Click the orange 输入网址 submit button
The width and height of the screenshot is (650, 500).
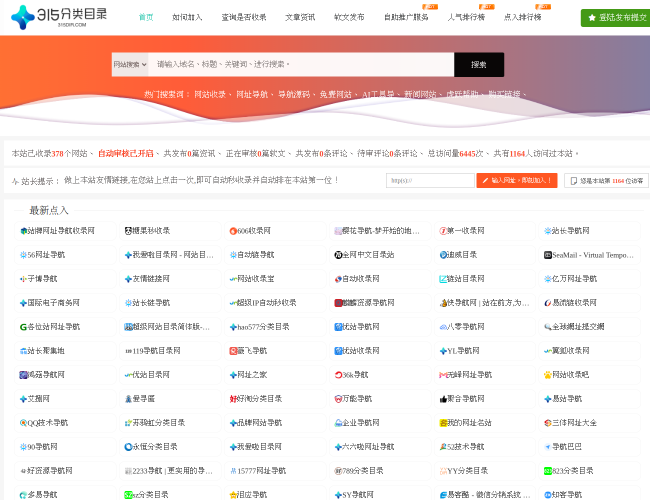516,181
